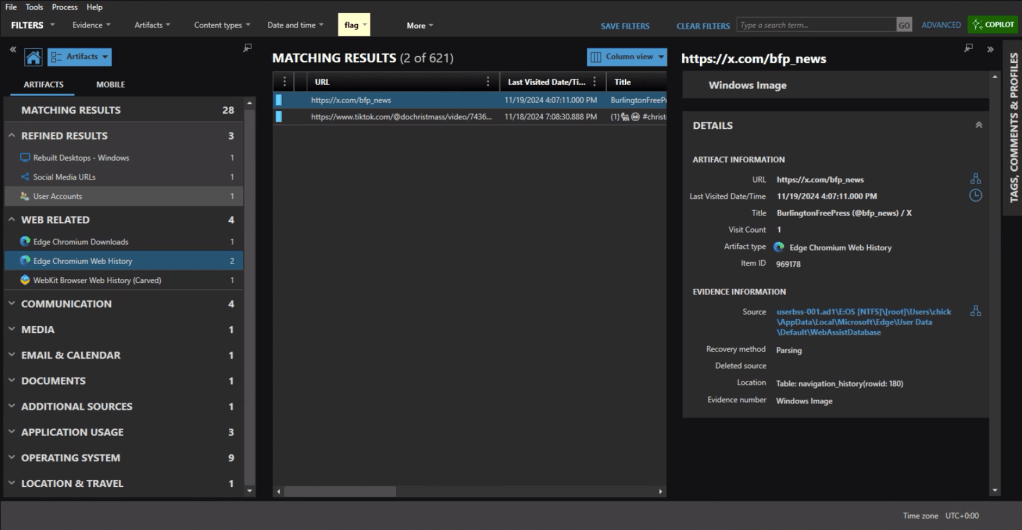Viewport: 1022px width, 530px height.
Task: Collapse the left pane with the double-chevron
Action: point(13,49)
